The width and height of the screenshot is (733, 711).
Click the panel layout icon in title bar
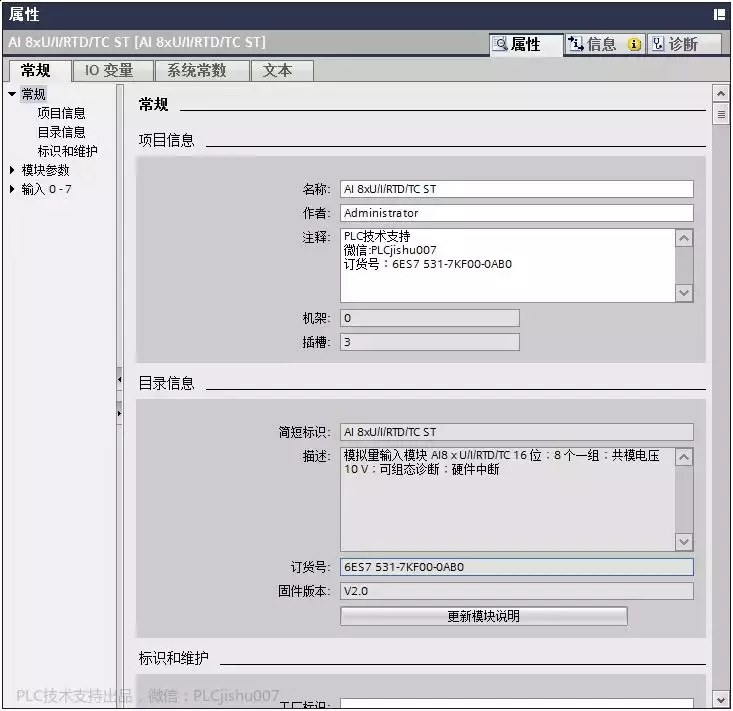(x=718, y=14)
